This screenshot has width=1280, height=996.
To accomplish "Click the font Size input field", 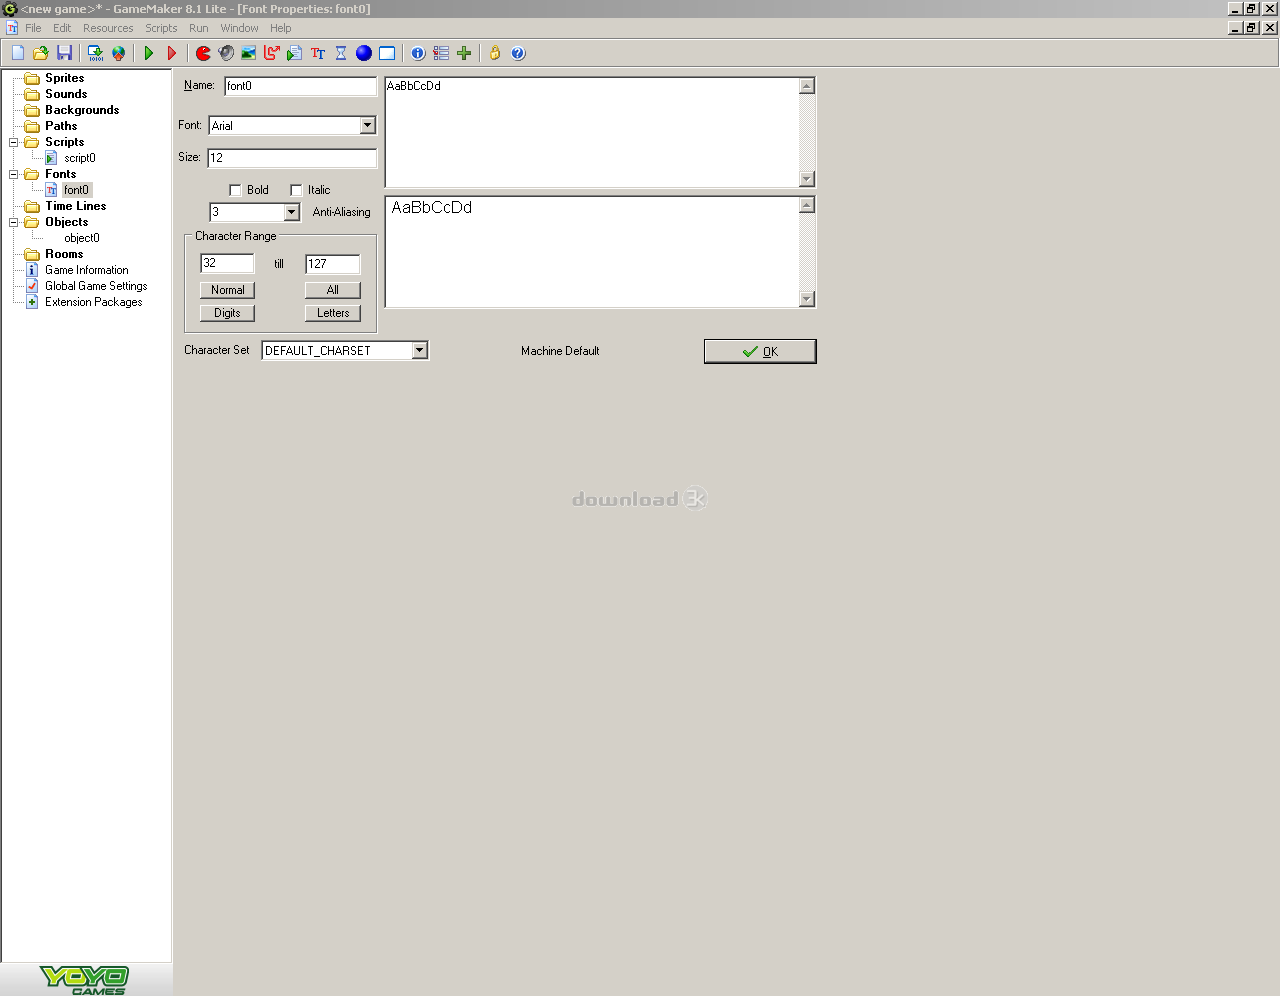I will tap(291, 158).
